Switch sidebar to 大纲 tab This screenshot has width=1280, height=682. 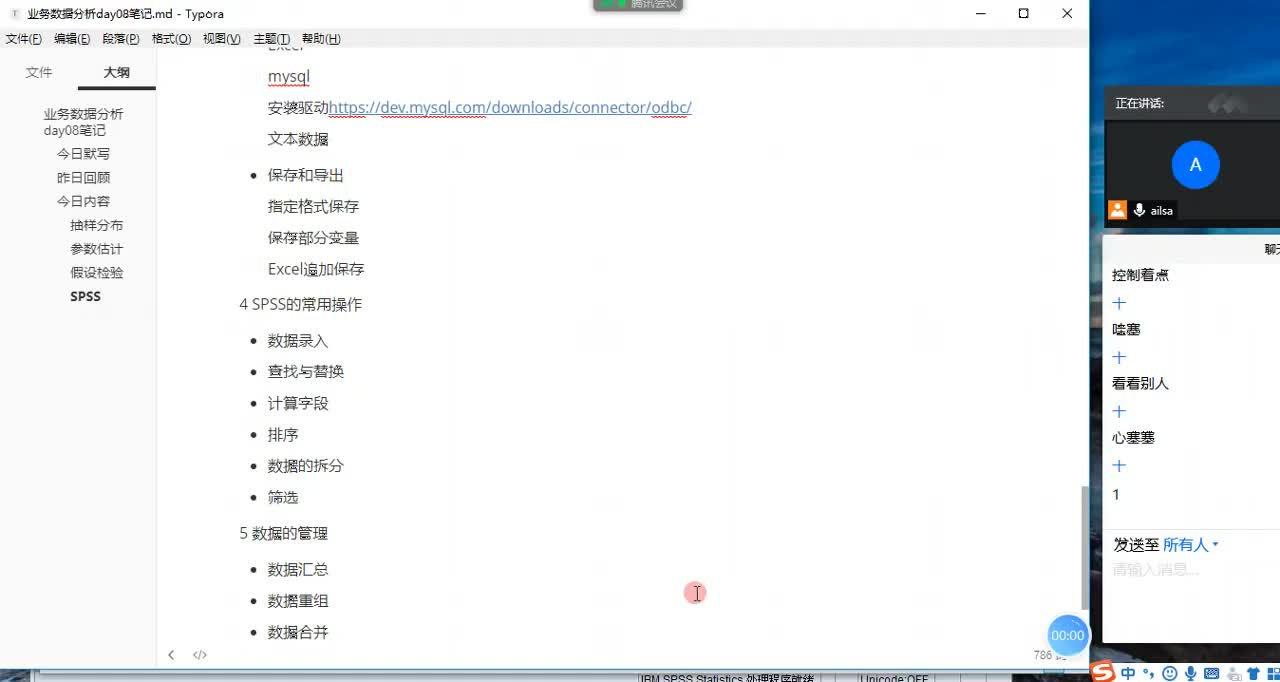tap(117, 73)
